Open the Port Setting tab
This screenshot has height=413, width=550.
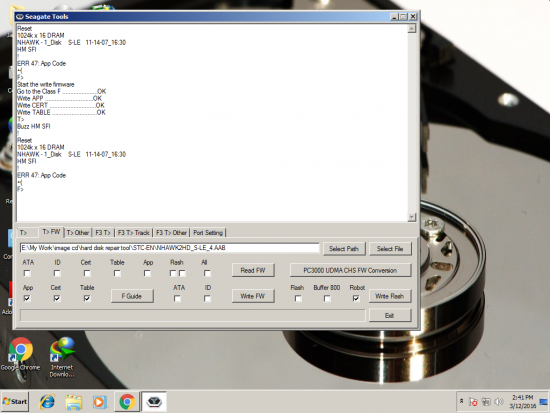208,233
